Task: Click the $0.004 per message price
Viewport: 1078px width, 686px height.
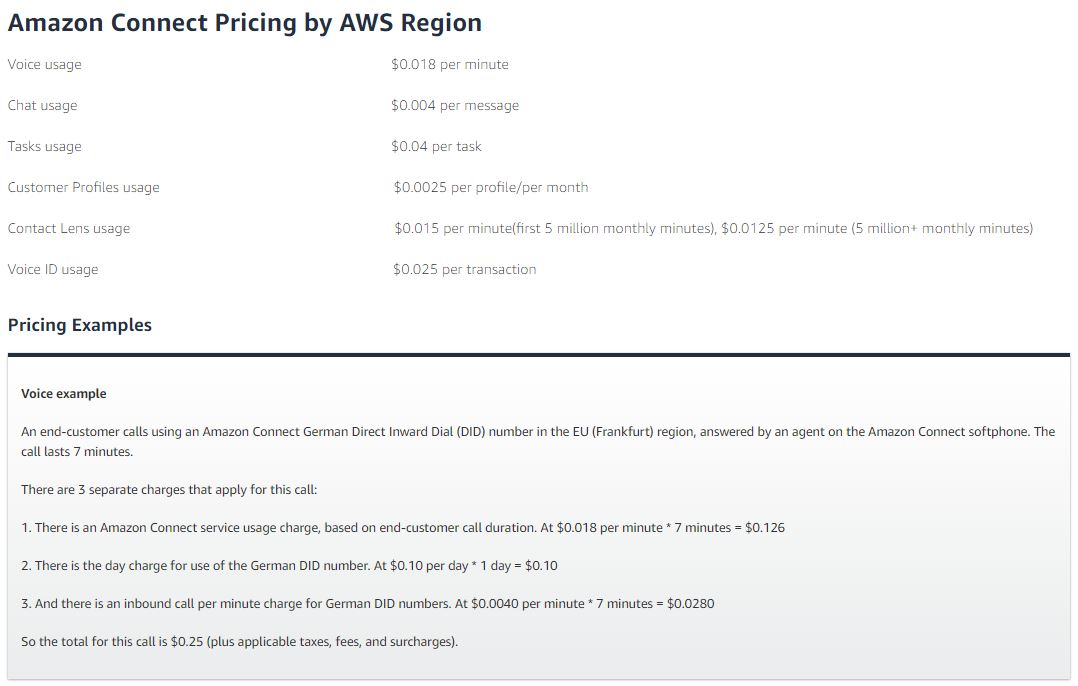Action: [455, 106]
